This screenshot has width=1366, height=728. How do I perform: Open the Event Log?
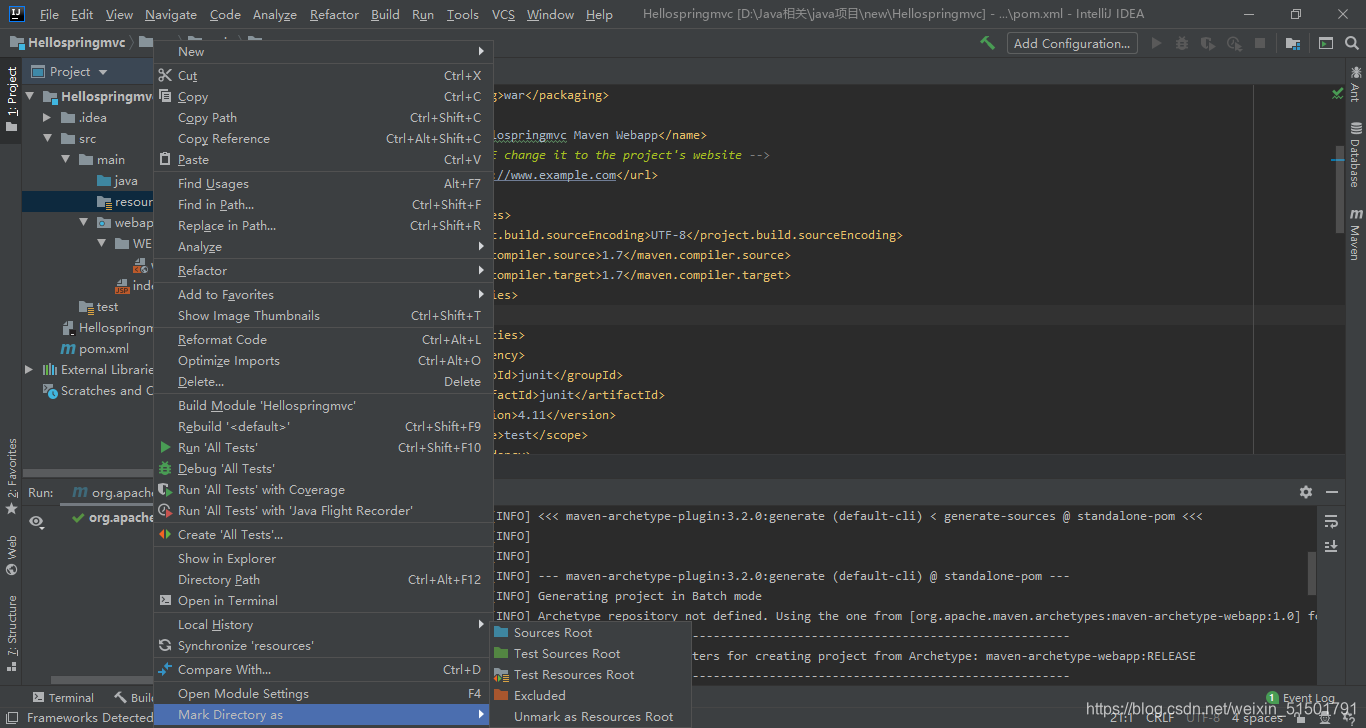point(1300,698)
